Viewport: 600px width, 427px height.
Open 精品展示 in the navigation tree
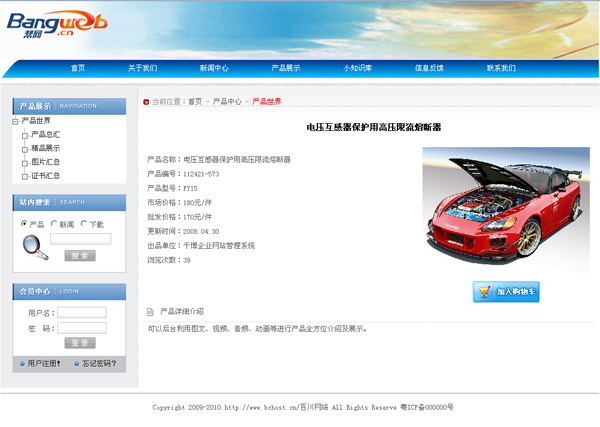(45, 148)
